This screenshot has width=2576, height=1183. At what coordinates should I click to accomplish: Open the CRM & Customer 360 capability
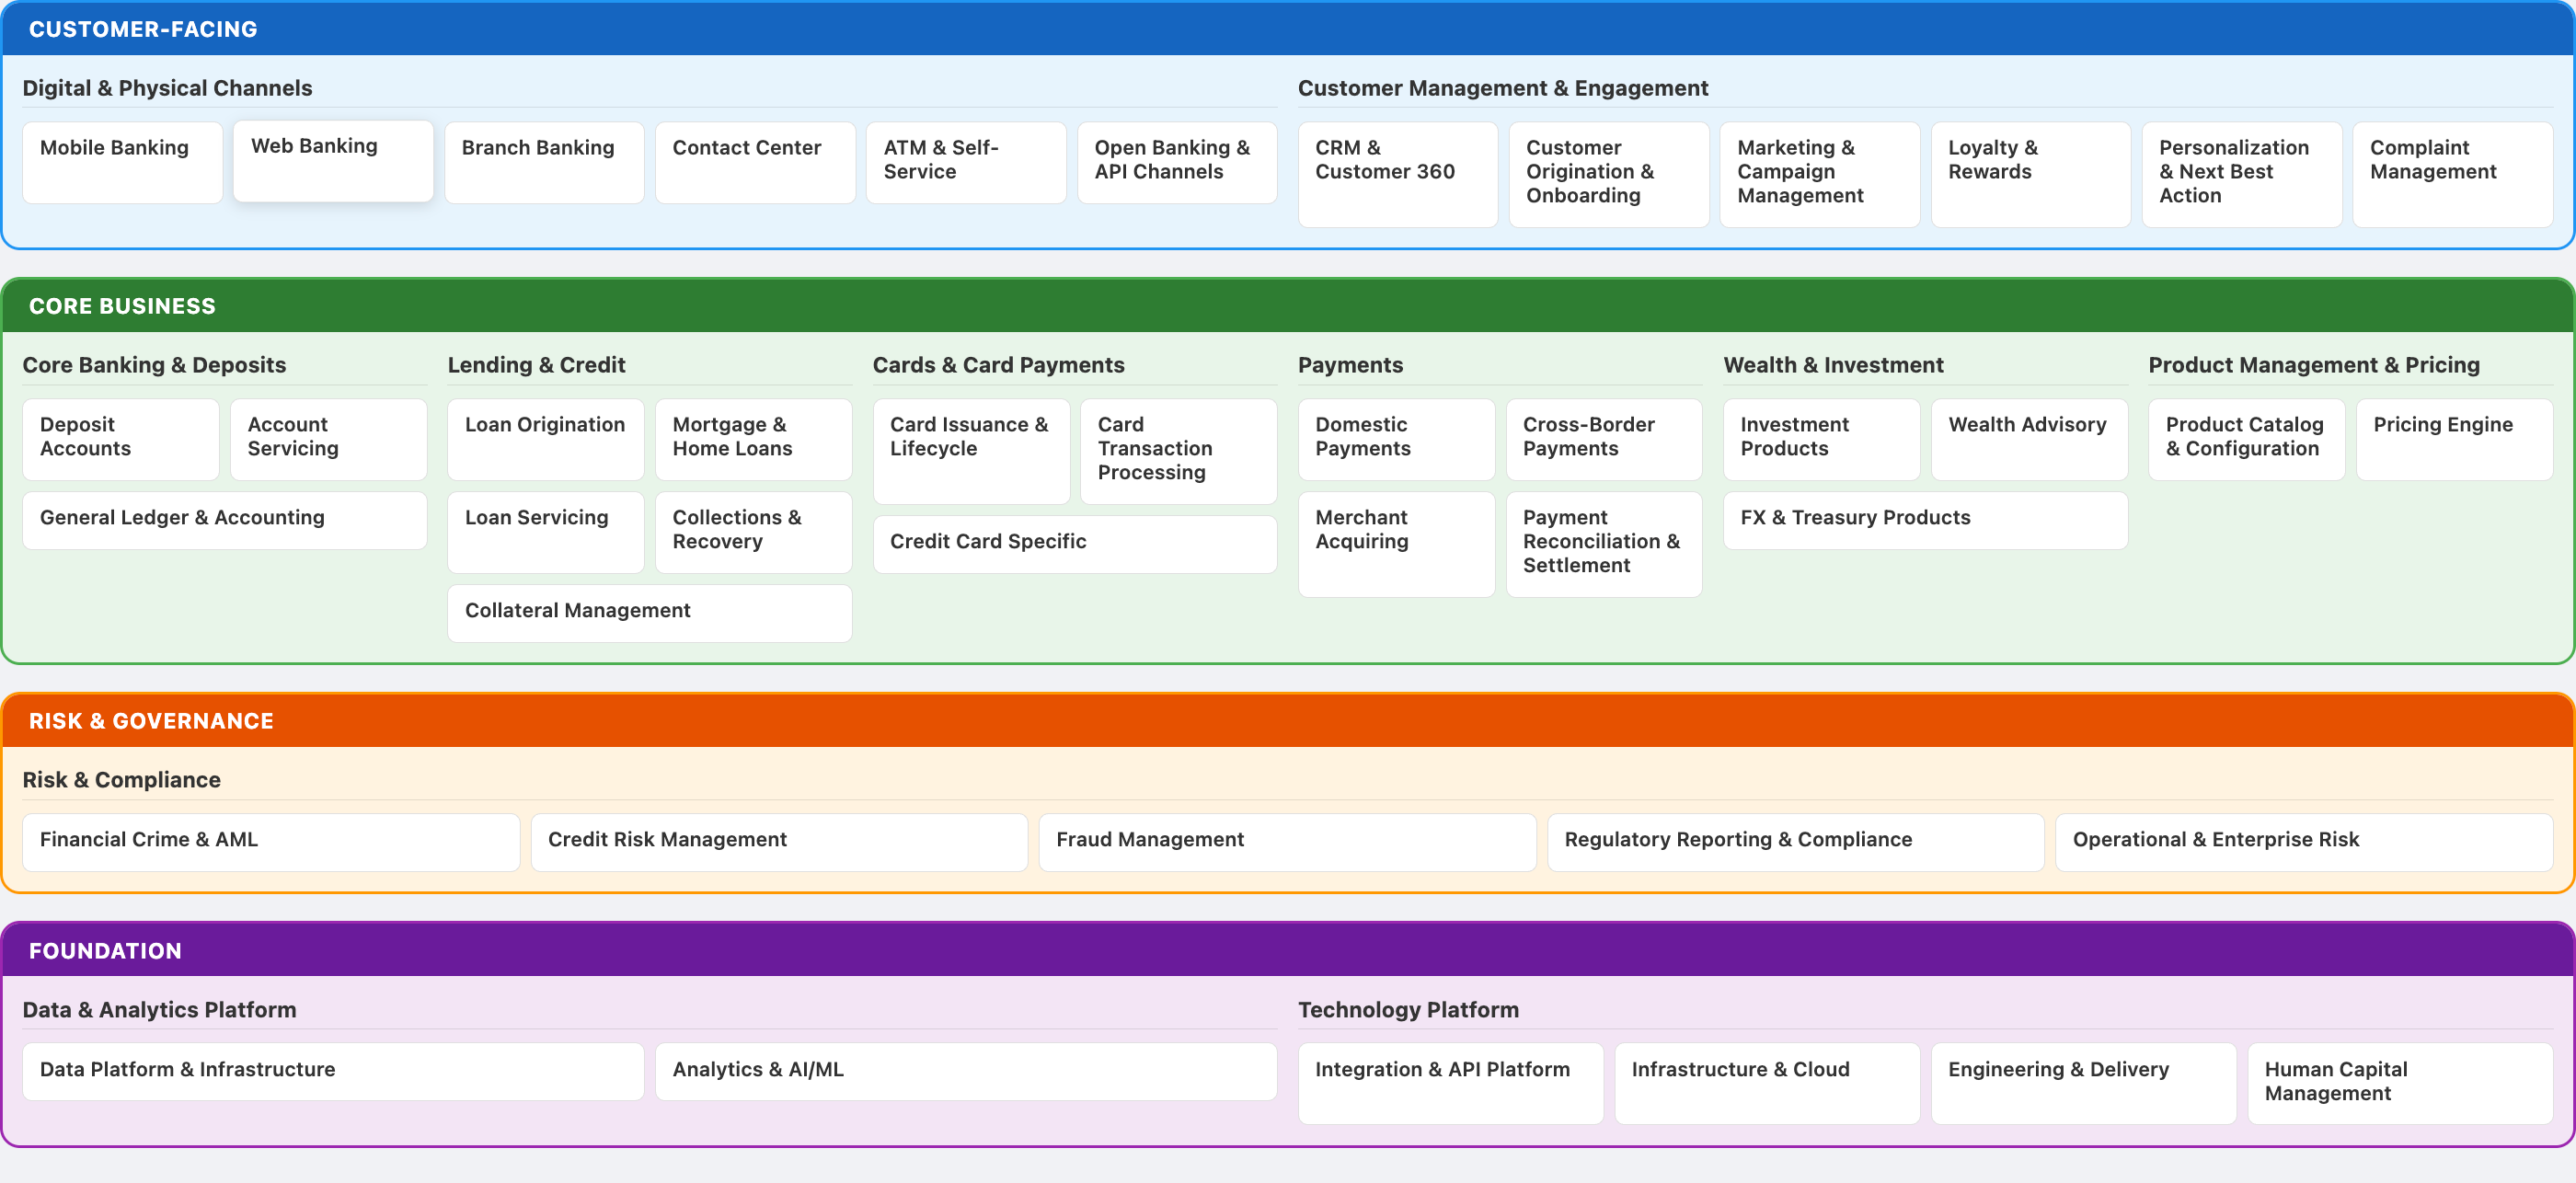1397,174
